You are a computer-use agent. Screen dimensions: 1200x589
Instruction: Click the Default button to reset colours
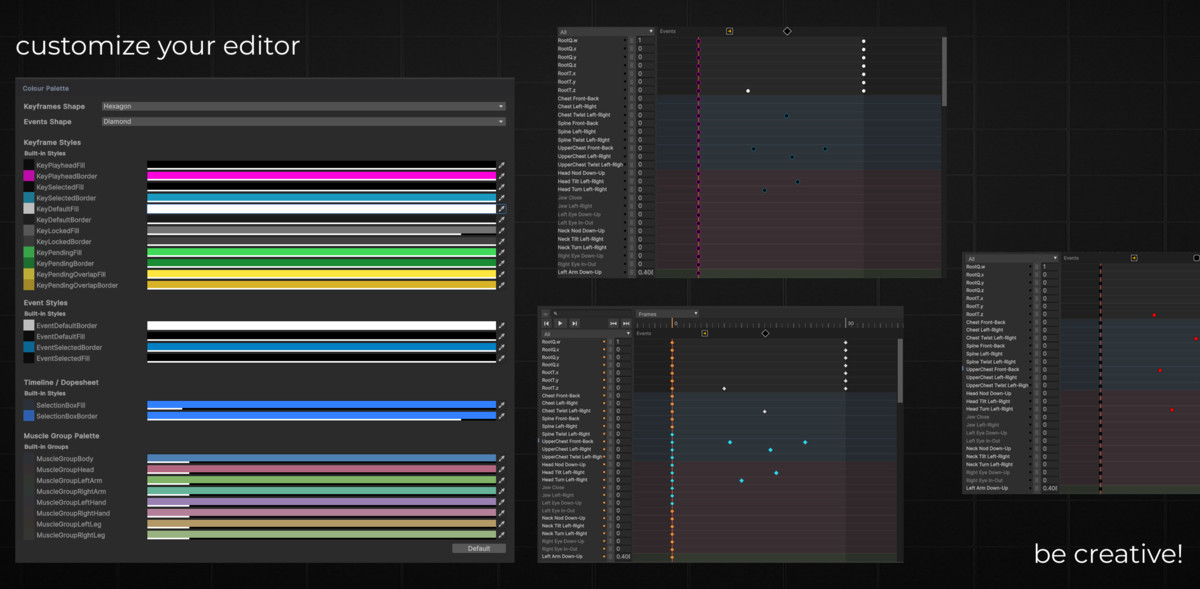(479, 548)
